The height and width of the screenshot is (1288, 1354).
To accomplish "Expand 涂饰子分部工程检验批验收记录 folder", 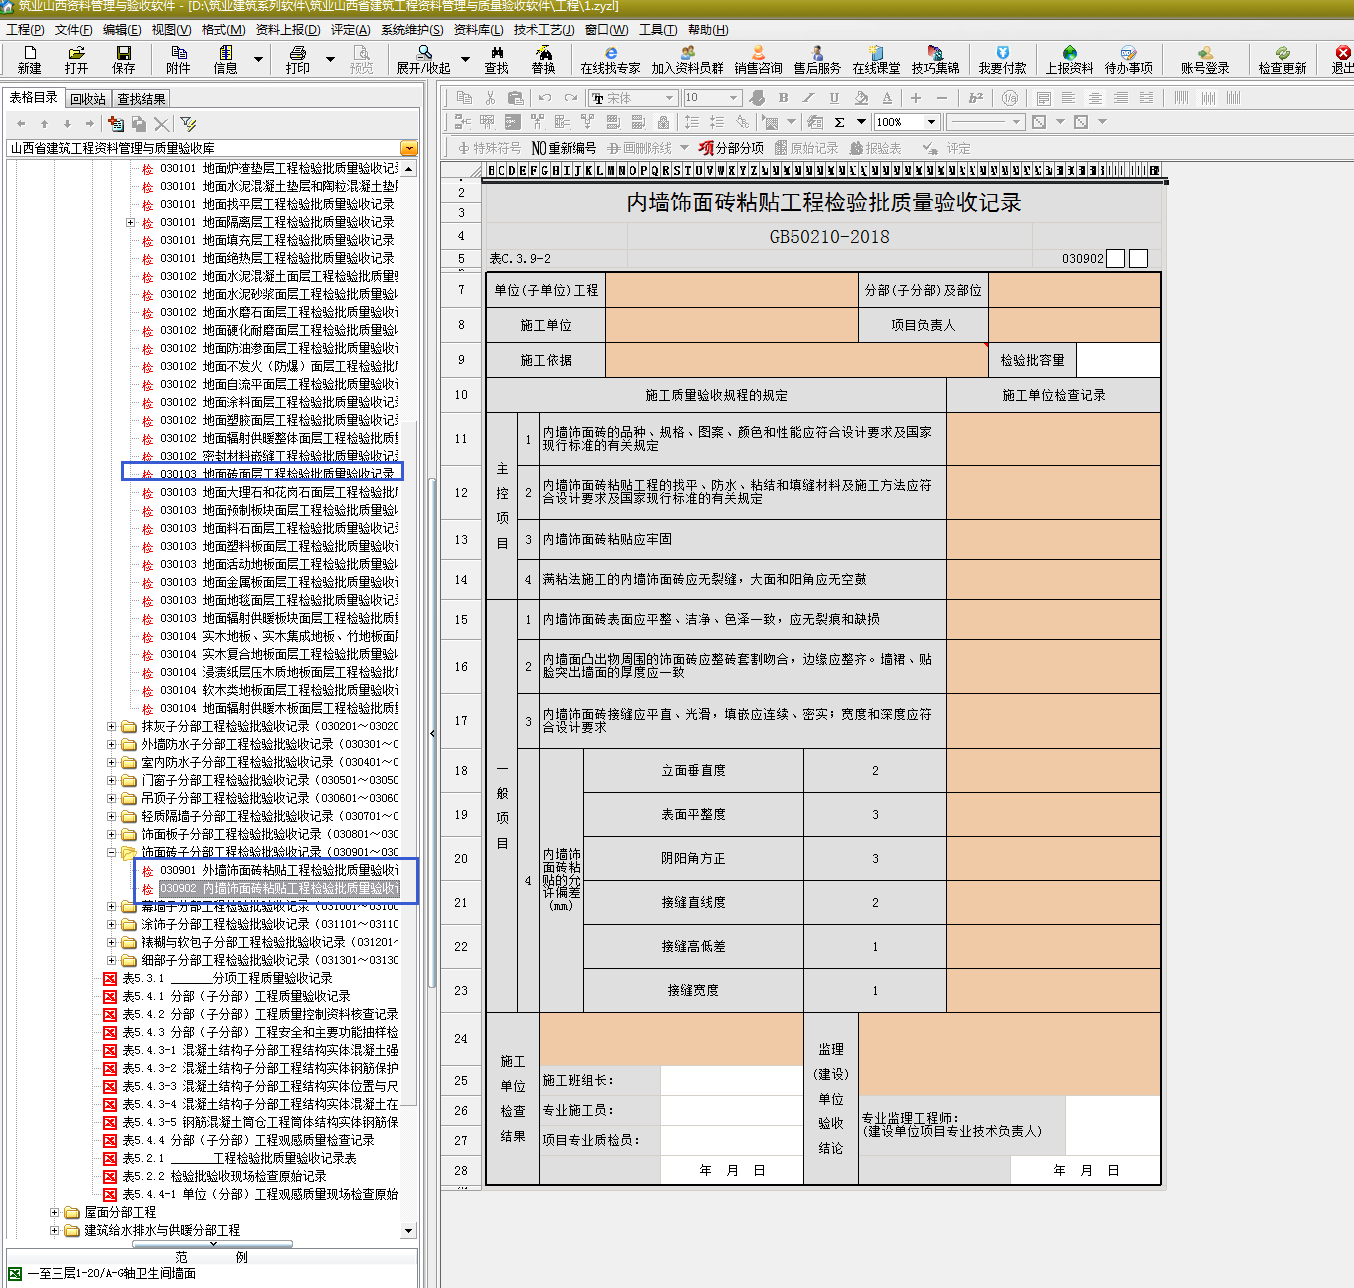I will (x=112, y=924).
